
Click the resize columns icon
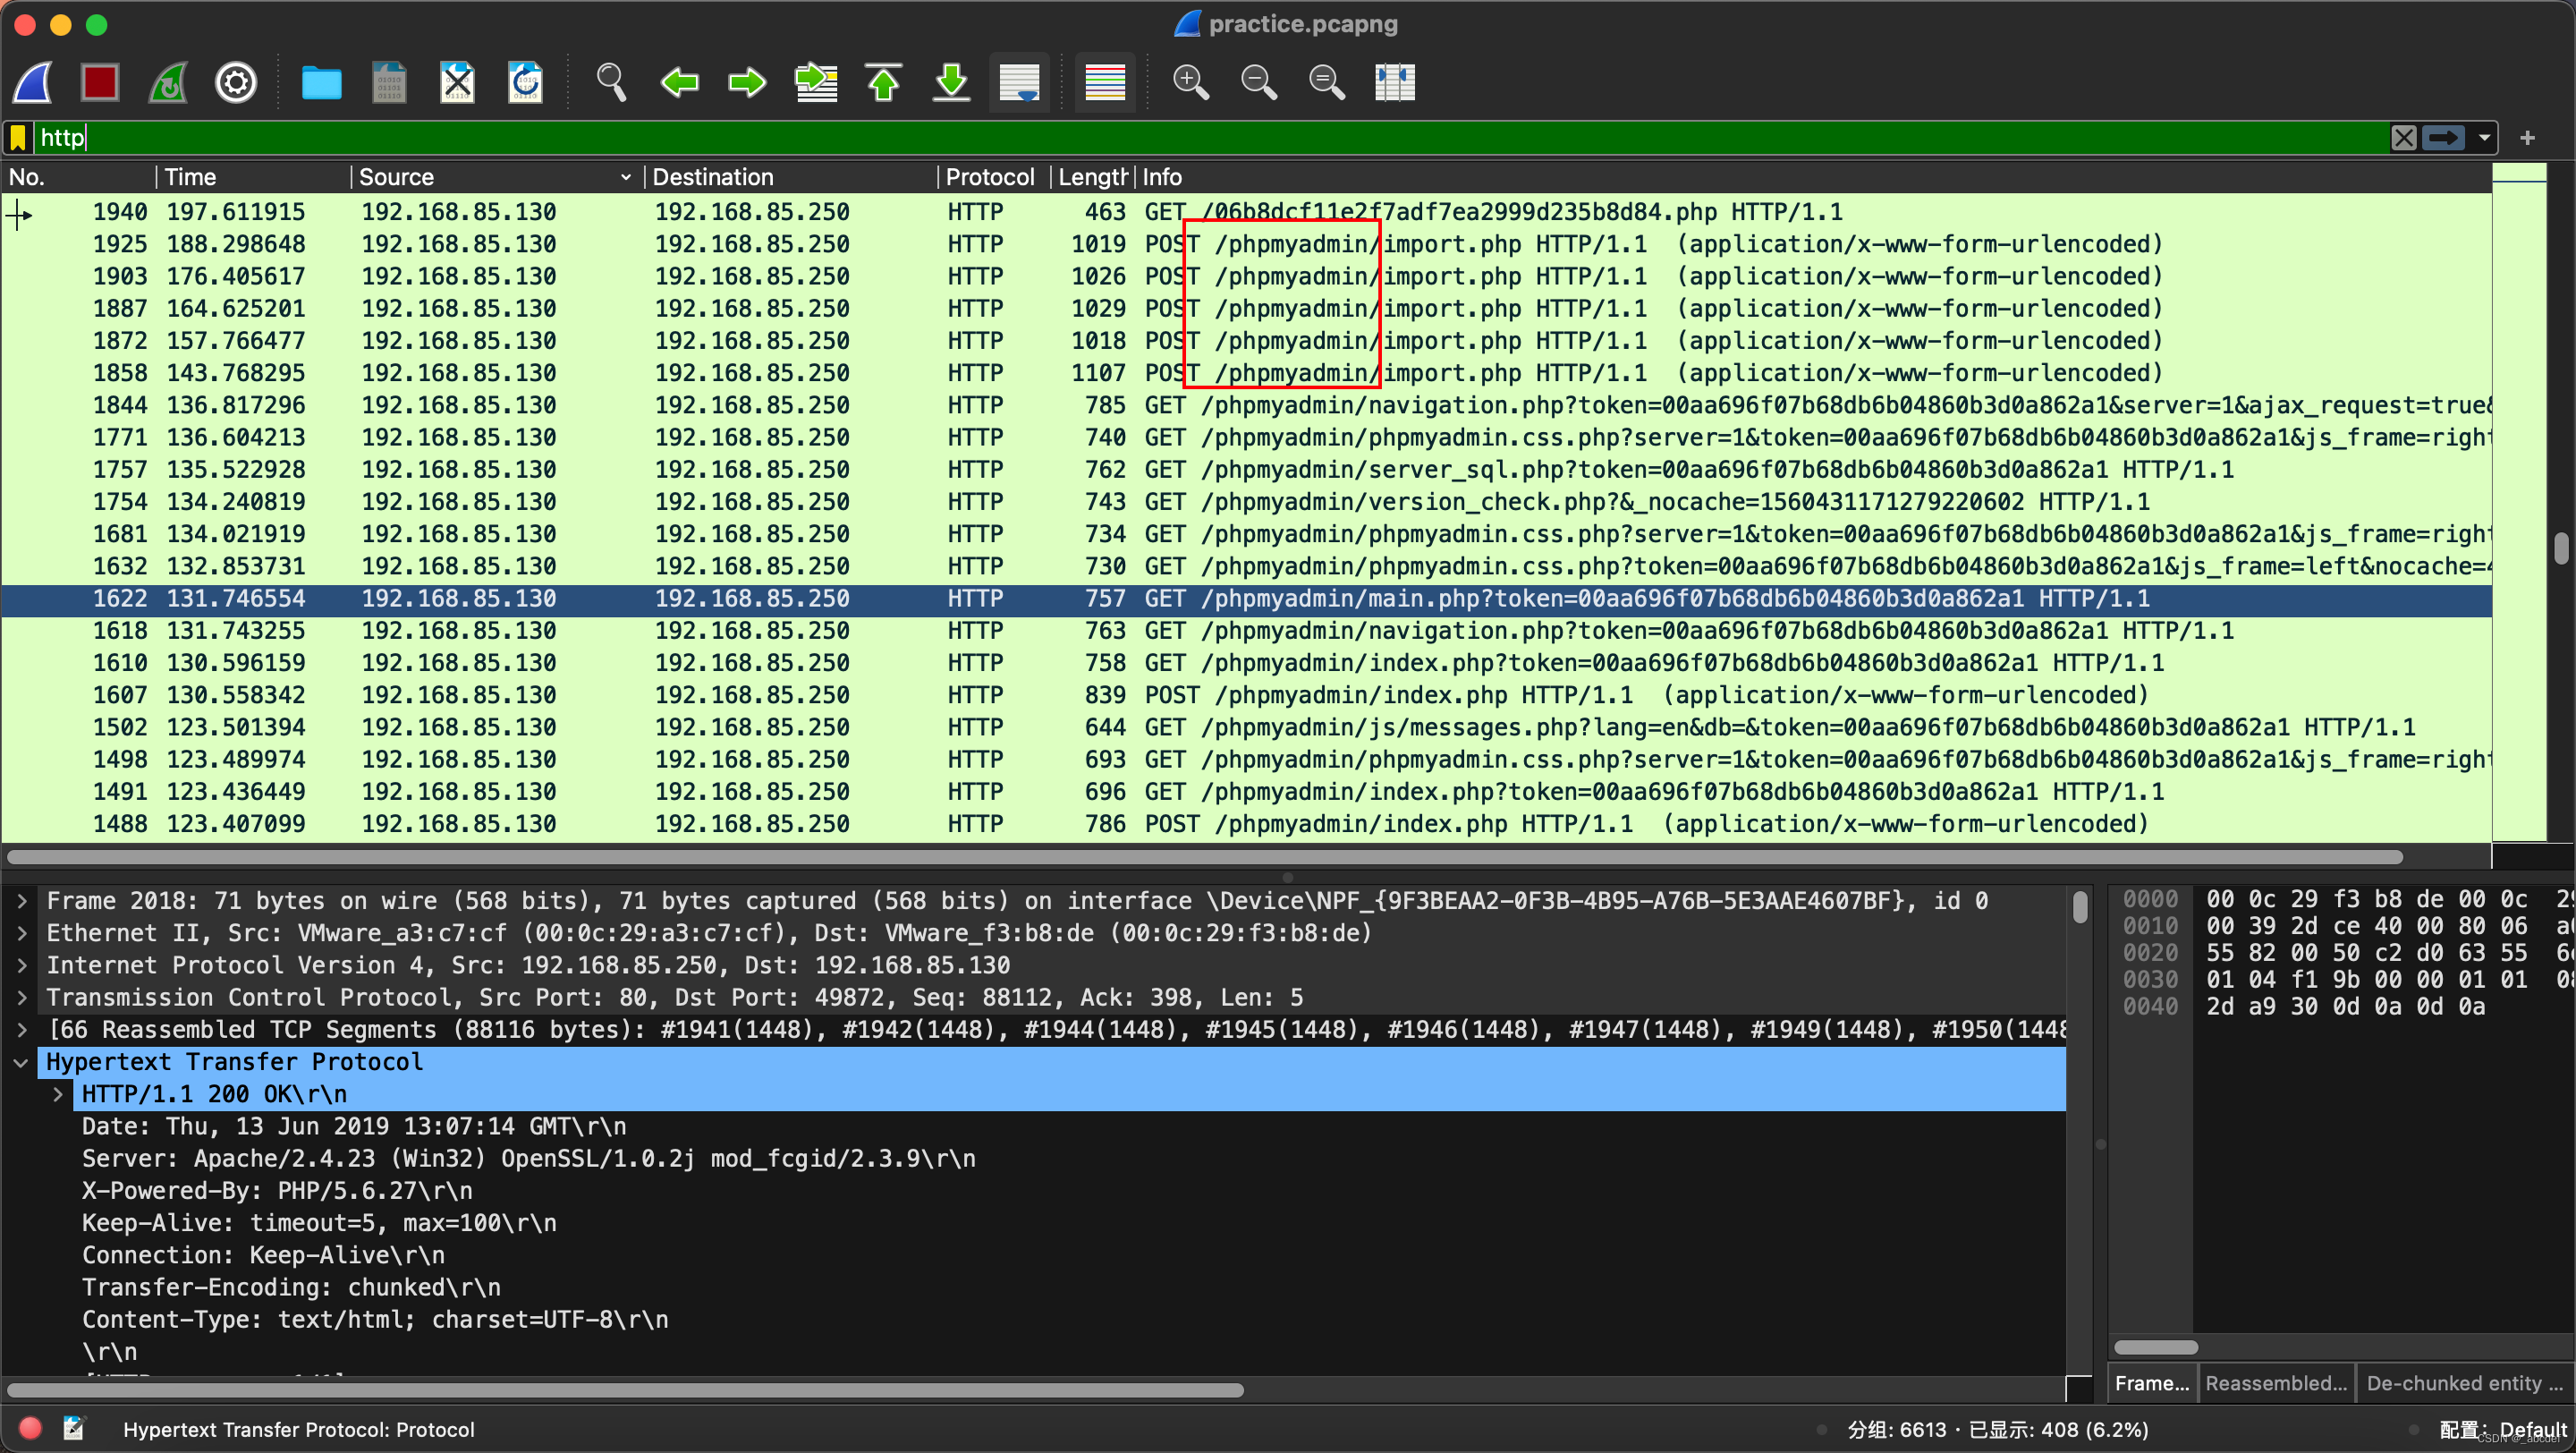(x=1394, y=82)
